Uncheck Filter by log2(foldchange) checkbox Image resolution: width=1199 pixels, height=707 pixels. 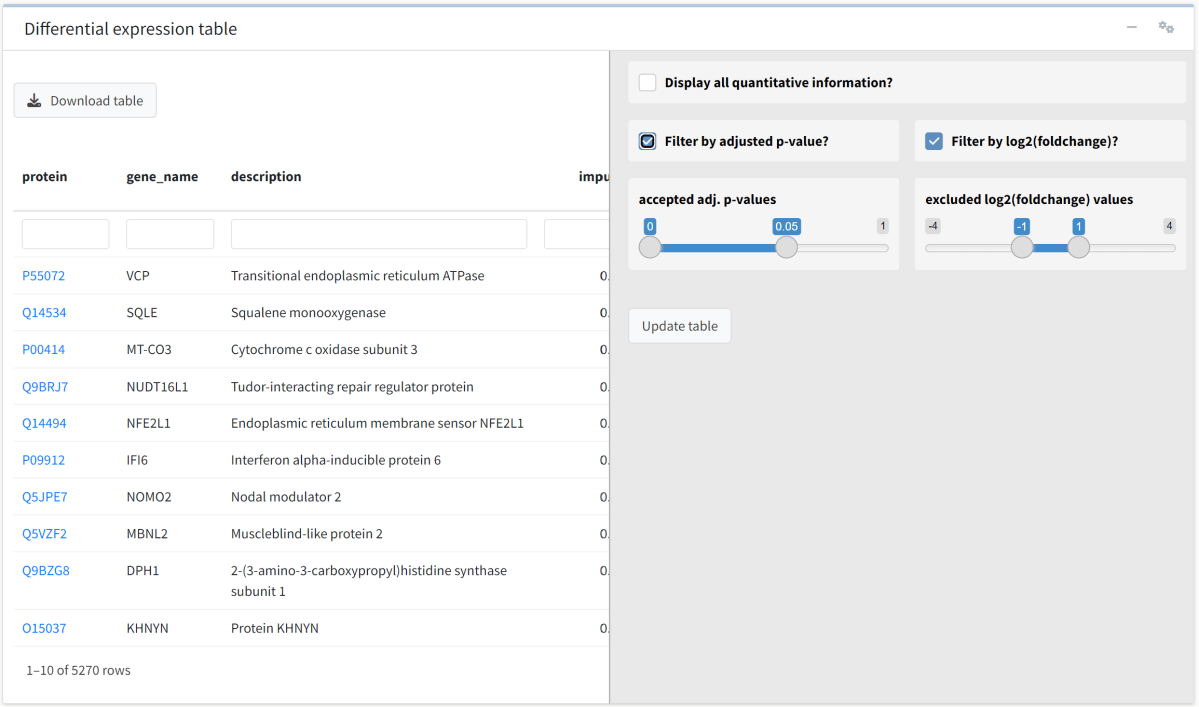coord(934,141)
